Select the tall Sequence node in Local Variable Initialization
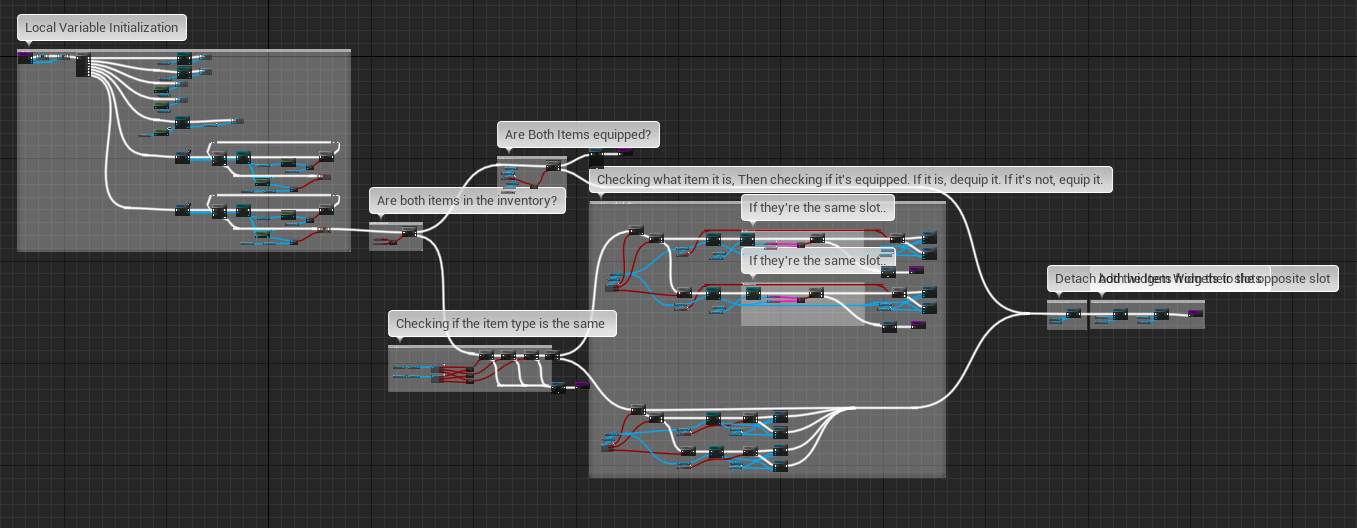 [84, 66]
